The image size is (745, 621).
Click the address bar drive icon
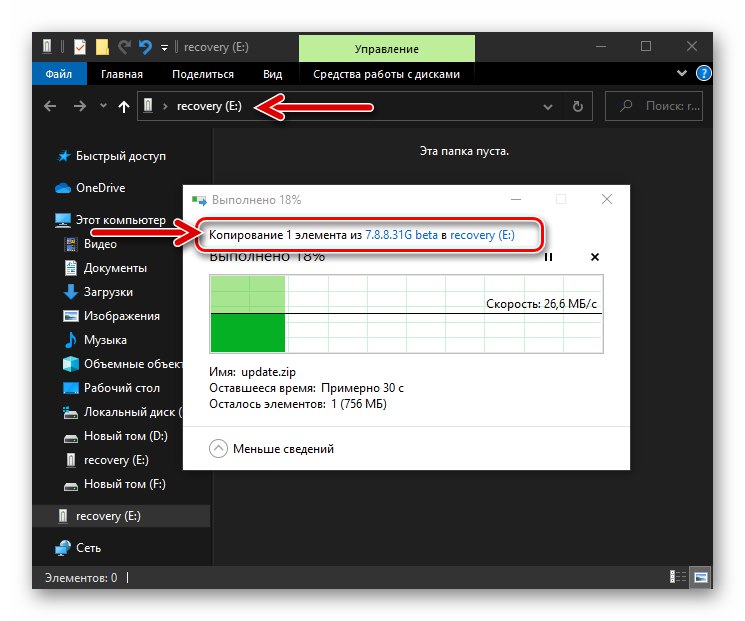148,105
